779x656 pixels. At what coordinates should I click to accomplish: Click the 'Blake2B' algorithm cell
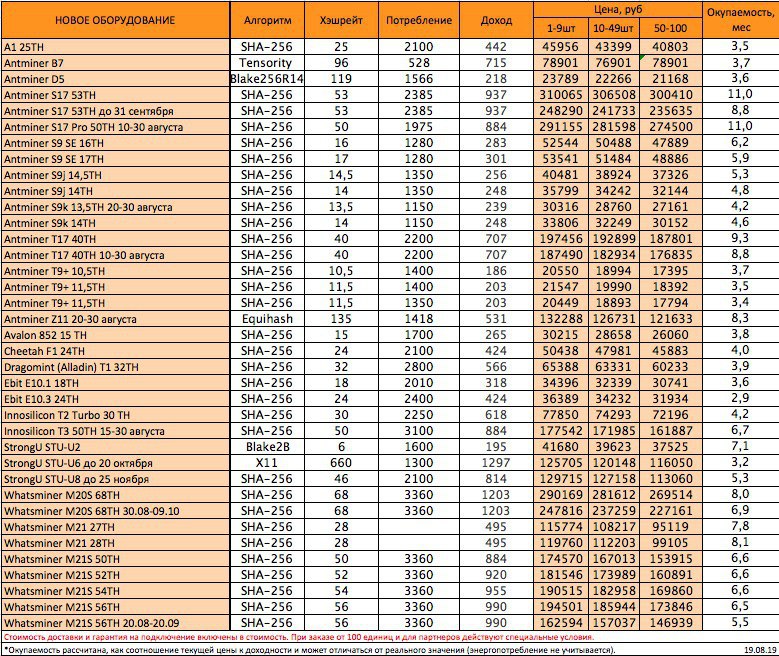click(267, 447)
